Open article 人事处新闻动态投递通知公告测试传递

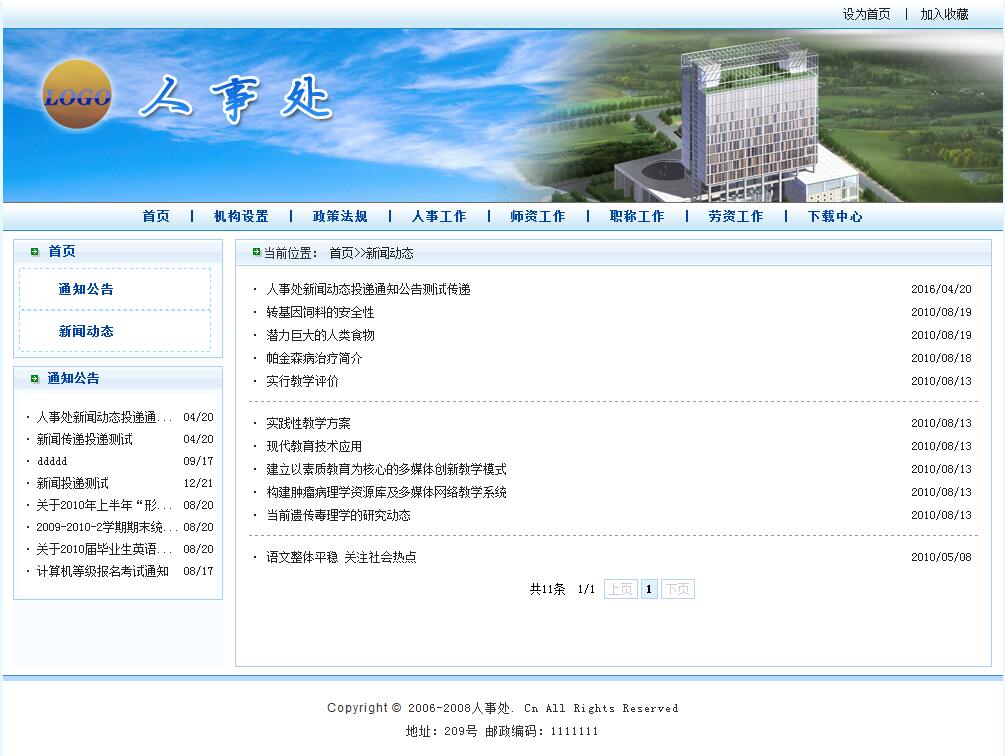pos(369,290)
